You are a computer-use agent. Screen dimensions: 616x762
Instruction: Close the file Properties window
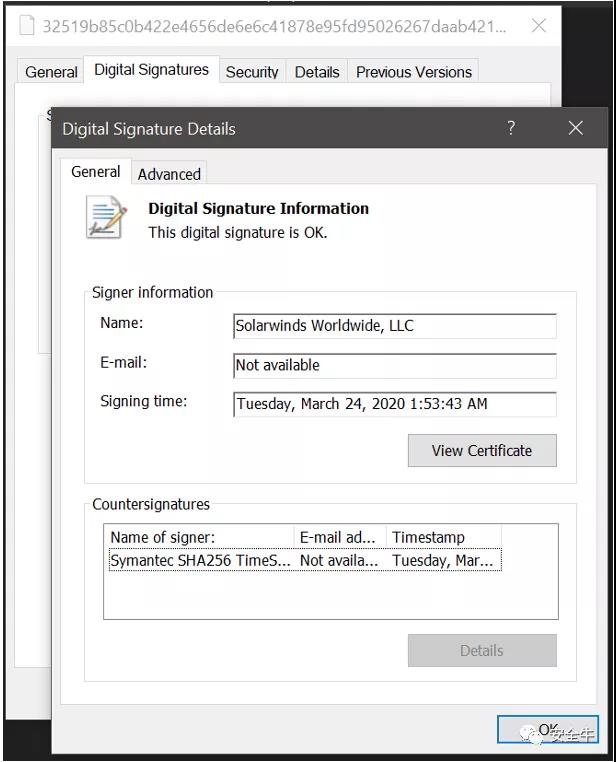click(539, 26)
